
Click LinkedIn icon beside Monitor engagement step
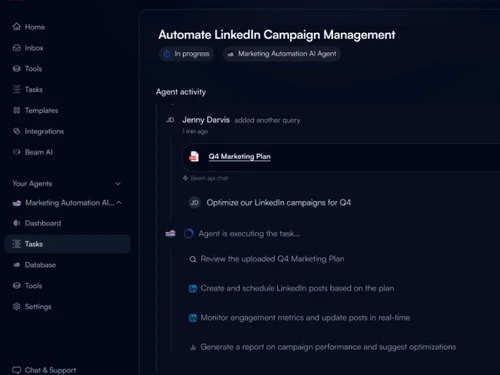[x=193, y=318]
